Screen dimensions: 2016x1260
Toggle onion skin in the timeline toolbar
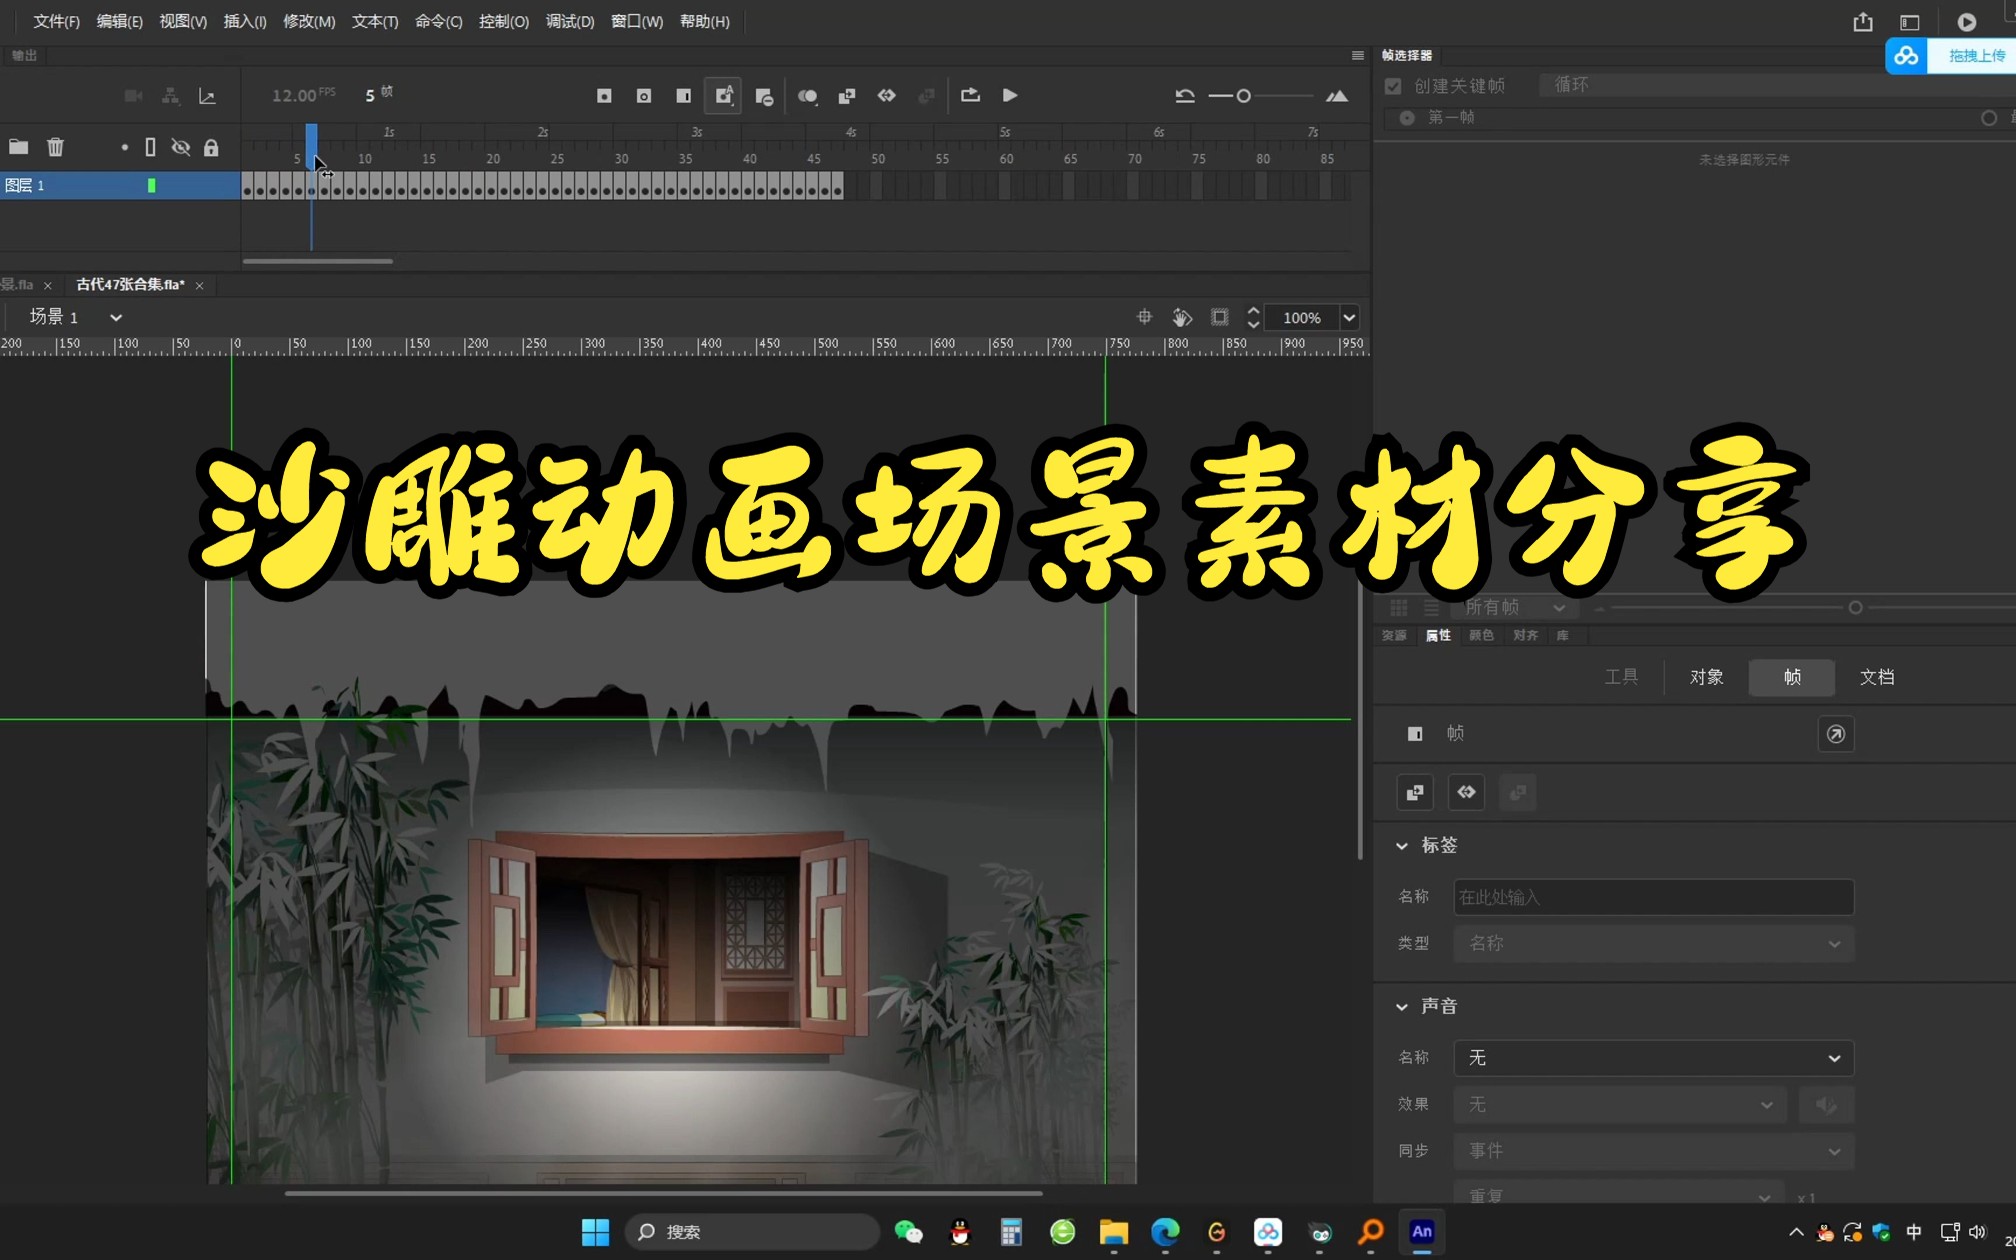[807, 96]
